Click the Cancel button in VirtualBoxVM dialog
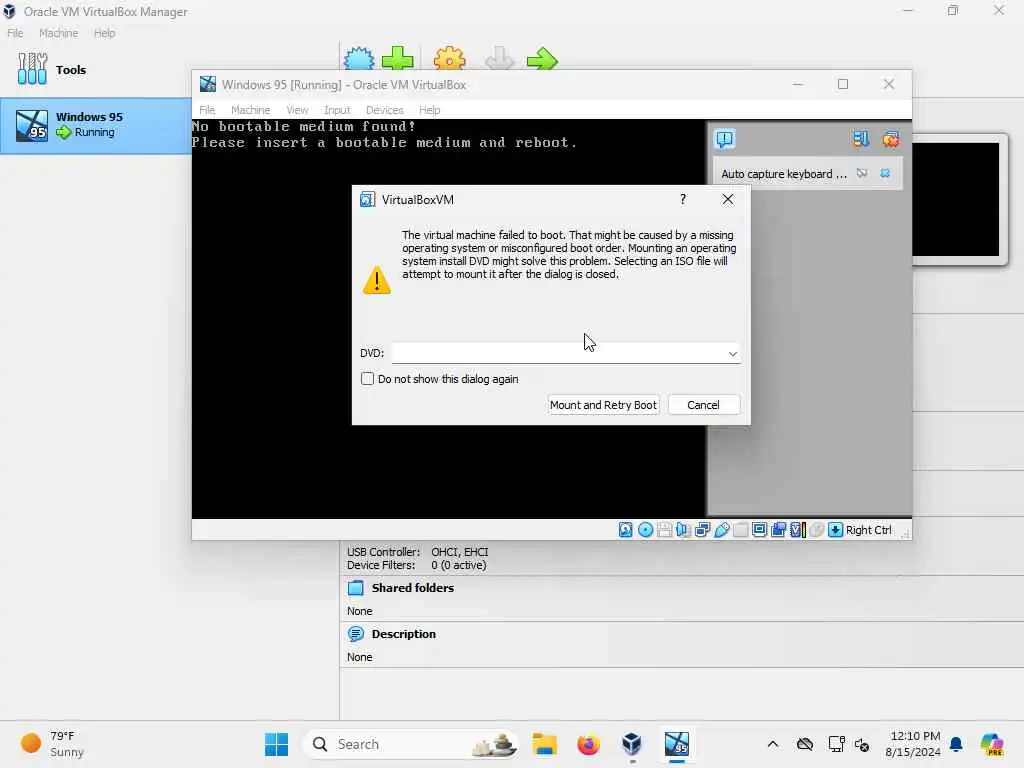1024x768 pixels. [703, 405]
